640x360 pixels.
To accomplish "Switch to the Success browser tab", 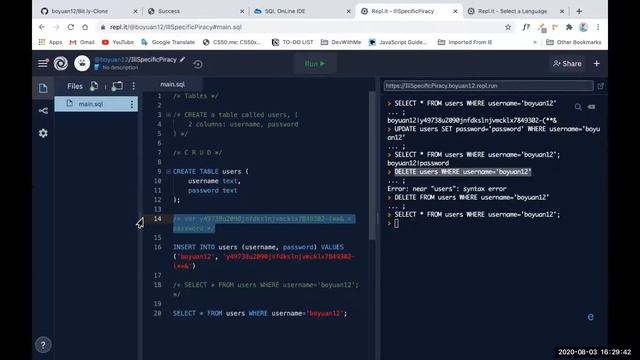I will click(196, 11).
